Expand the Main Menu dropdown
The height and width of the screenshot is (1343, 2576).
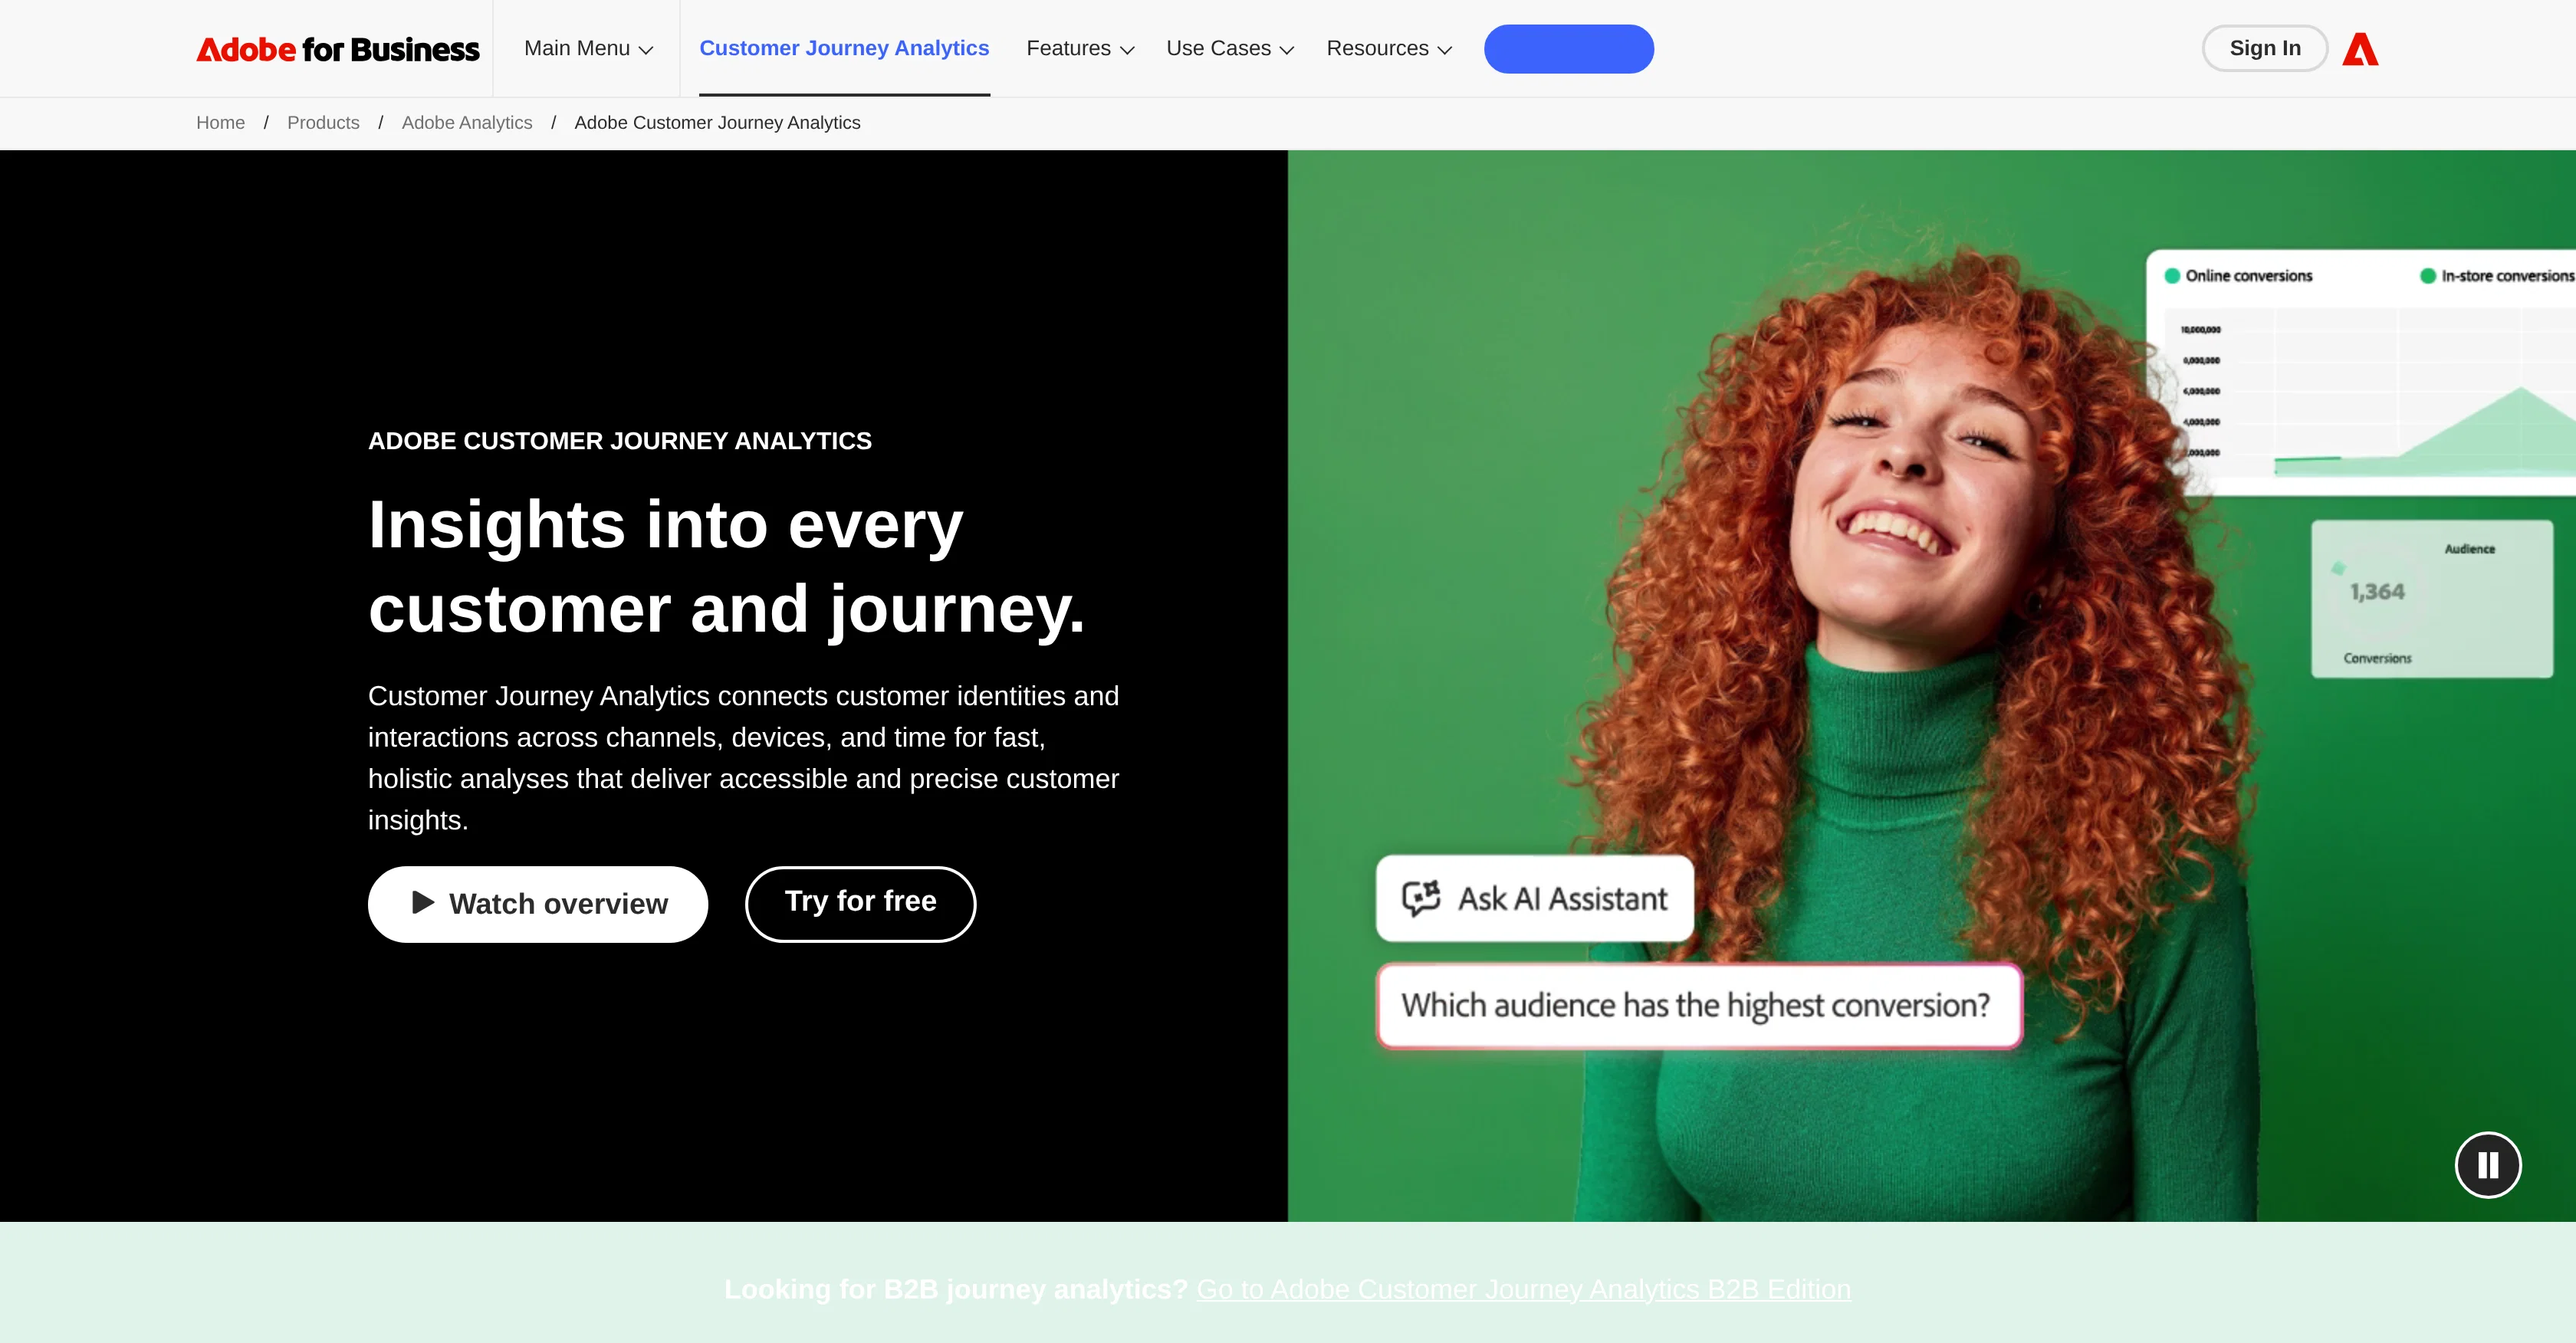point(588,48)
